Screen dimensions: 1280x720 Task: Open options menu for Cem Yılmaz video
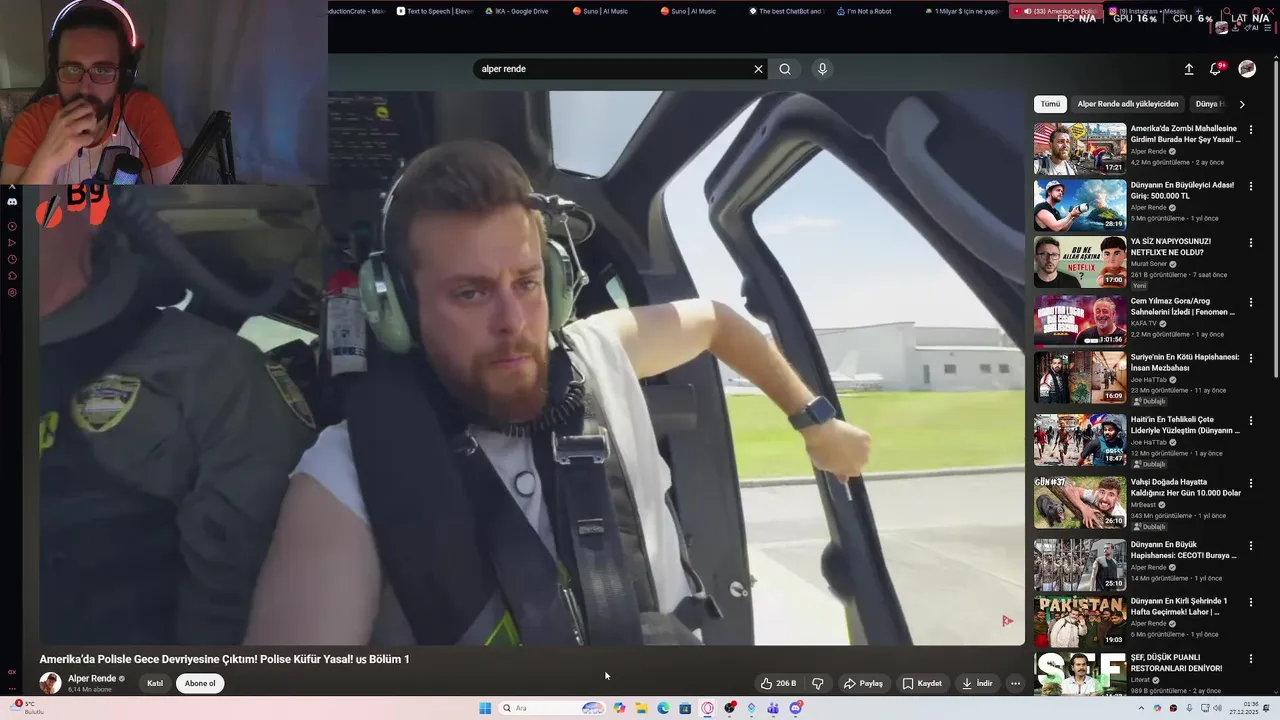[x=1251, y=302]
